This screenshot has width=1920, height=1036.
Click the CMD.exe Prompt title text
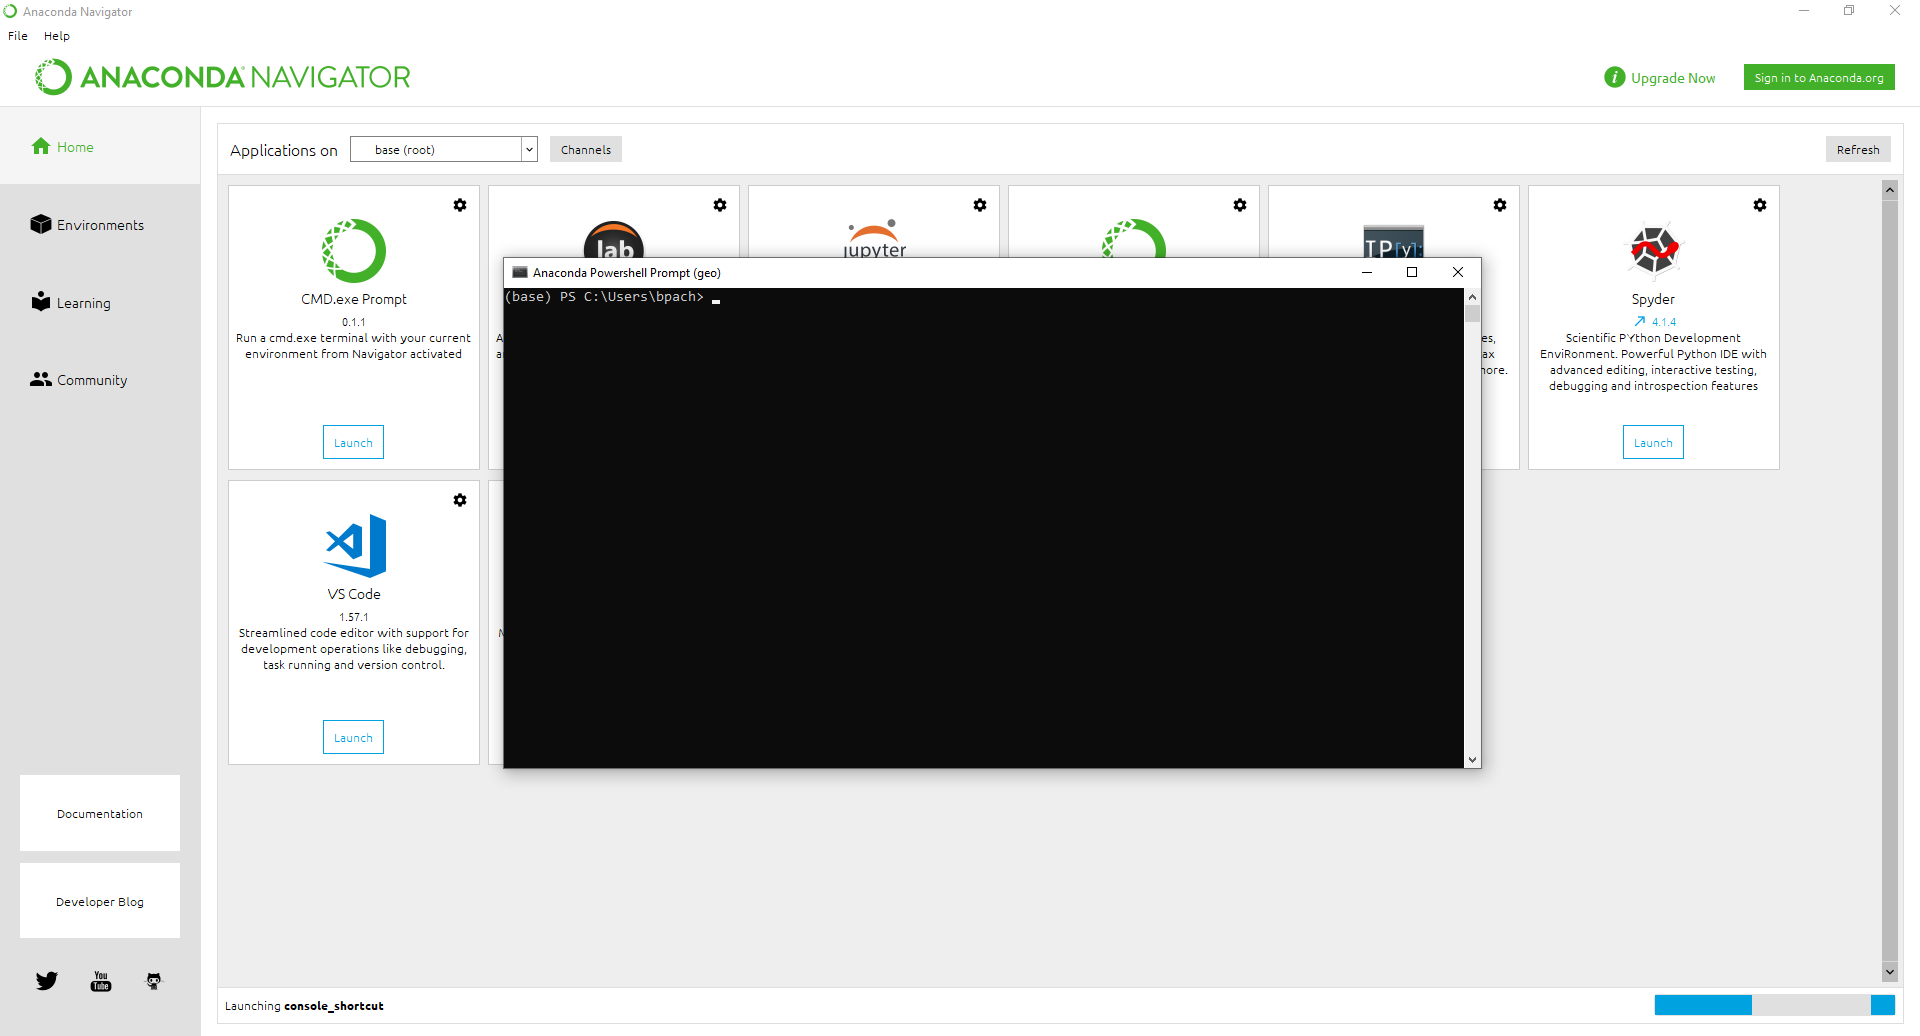[x=354, y=299]
